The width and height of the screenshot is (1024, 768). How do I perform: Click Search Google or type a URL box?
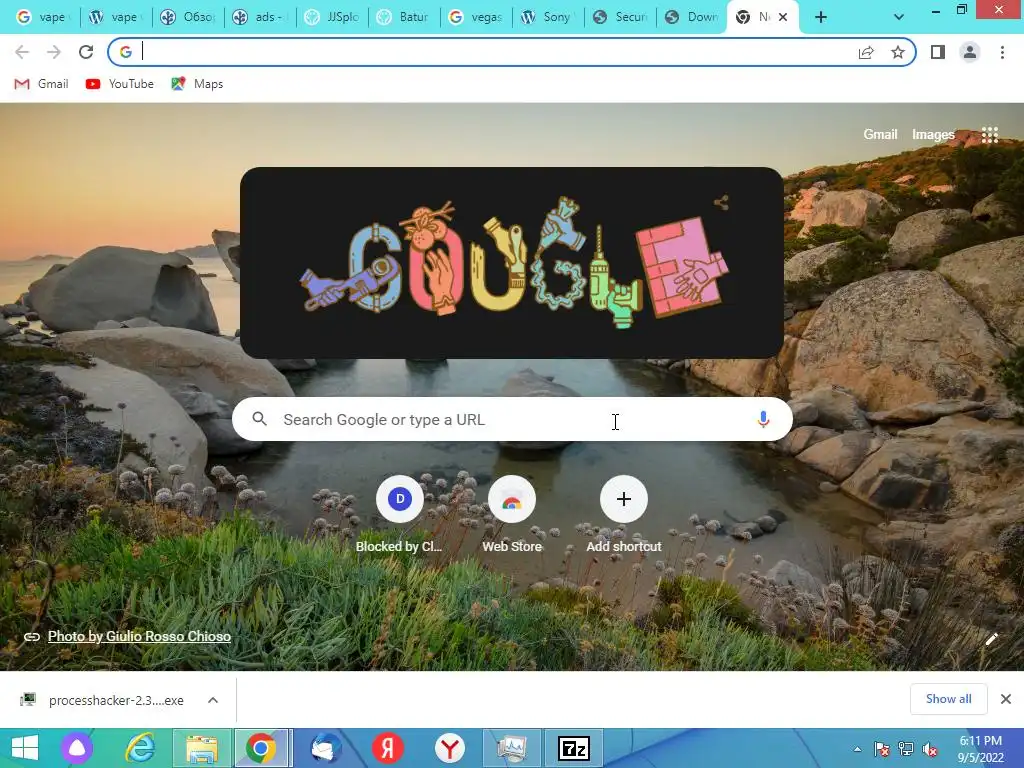[512, 419]
